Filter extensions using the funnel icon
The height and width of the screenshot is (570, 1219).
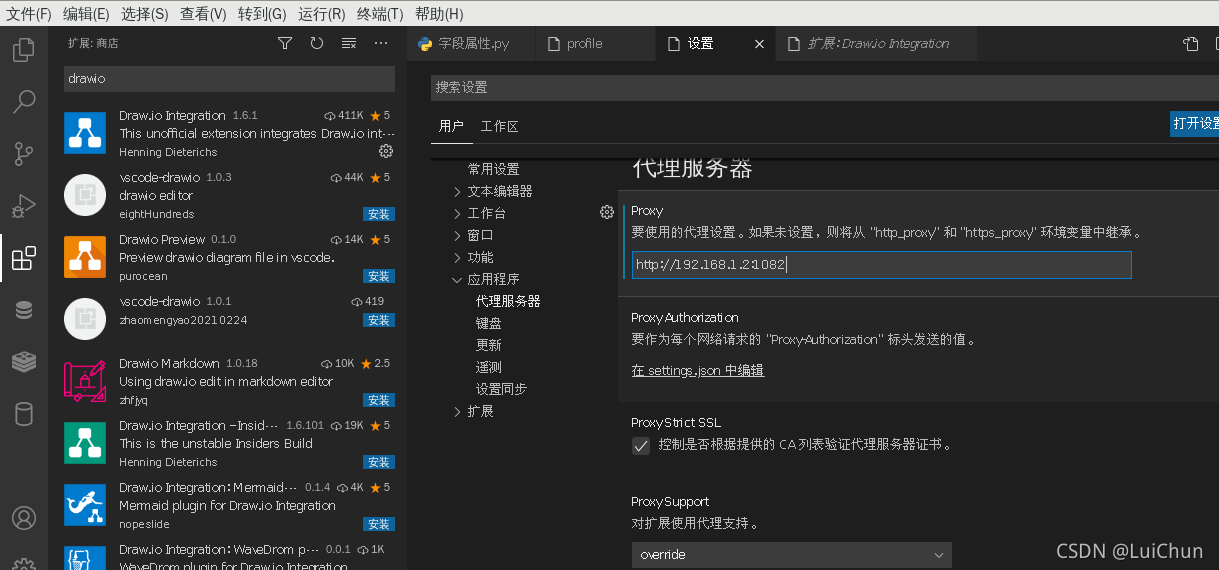(285, 43)
